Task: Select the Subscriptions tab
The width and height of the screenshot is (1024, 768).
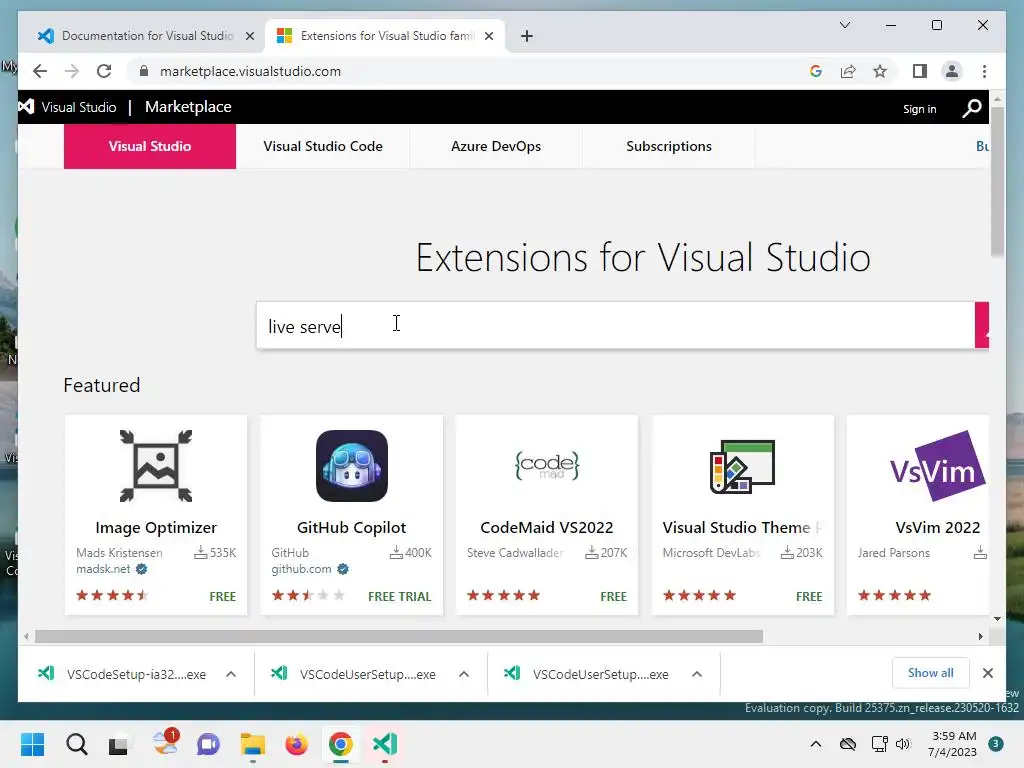Action: [669, 146]
